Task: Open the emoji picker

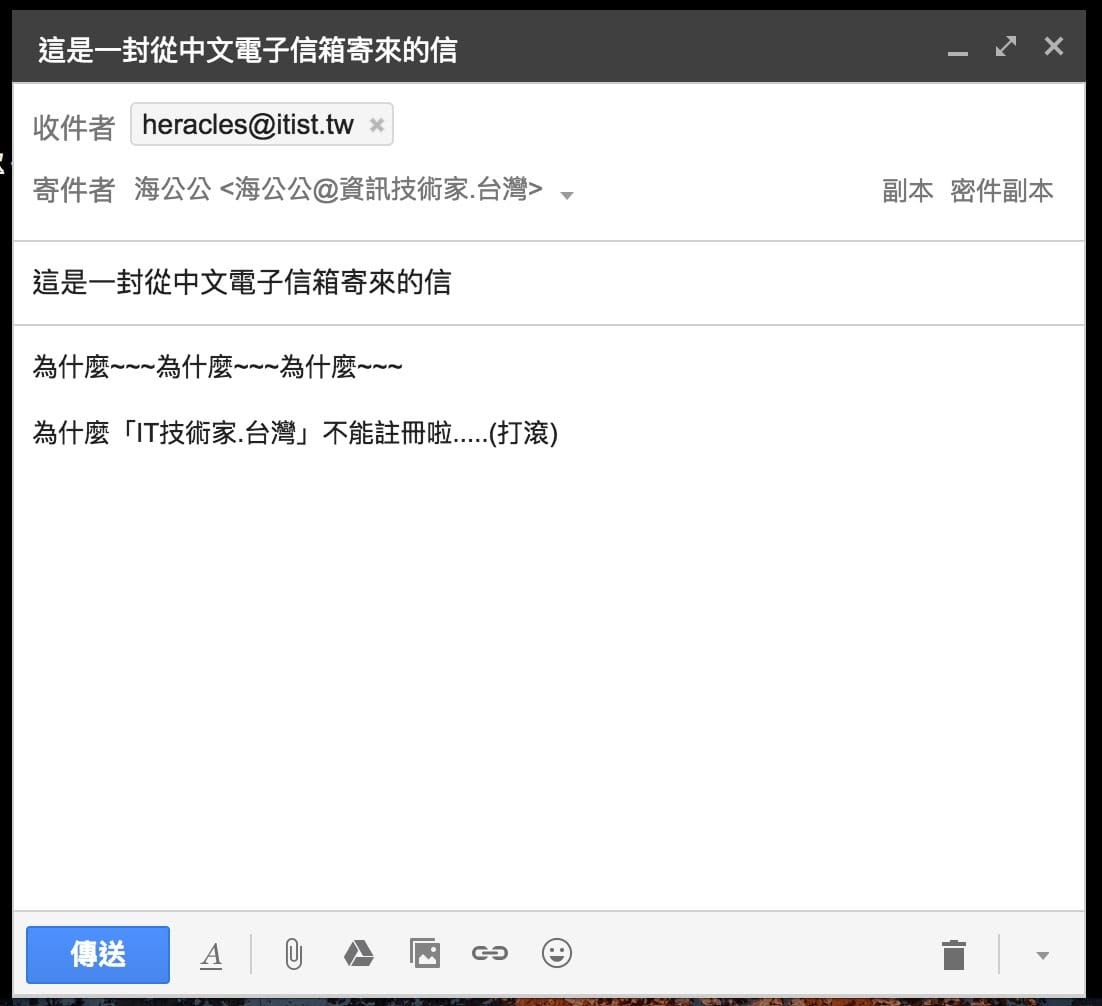Action: point(557,954)
